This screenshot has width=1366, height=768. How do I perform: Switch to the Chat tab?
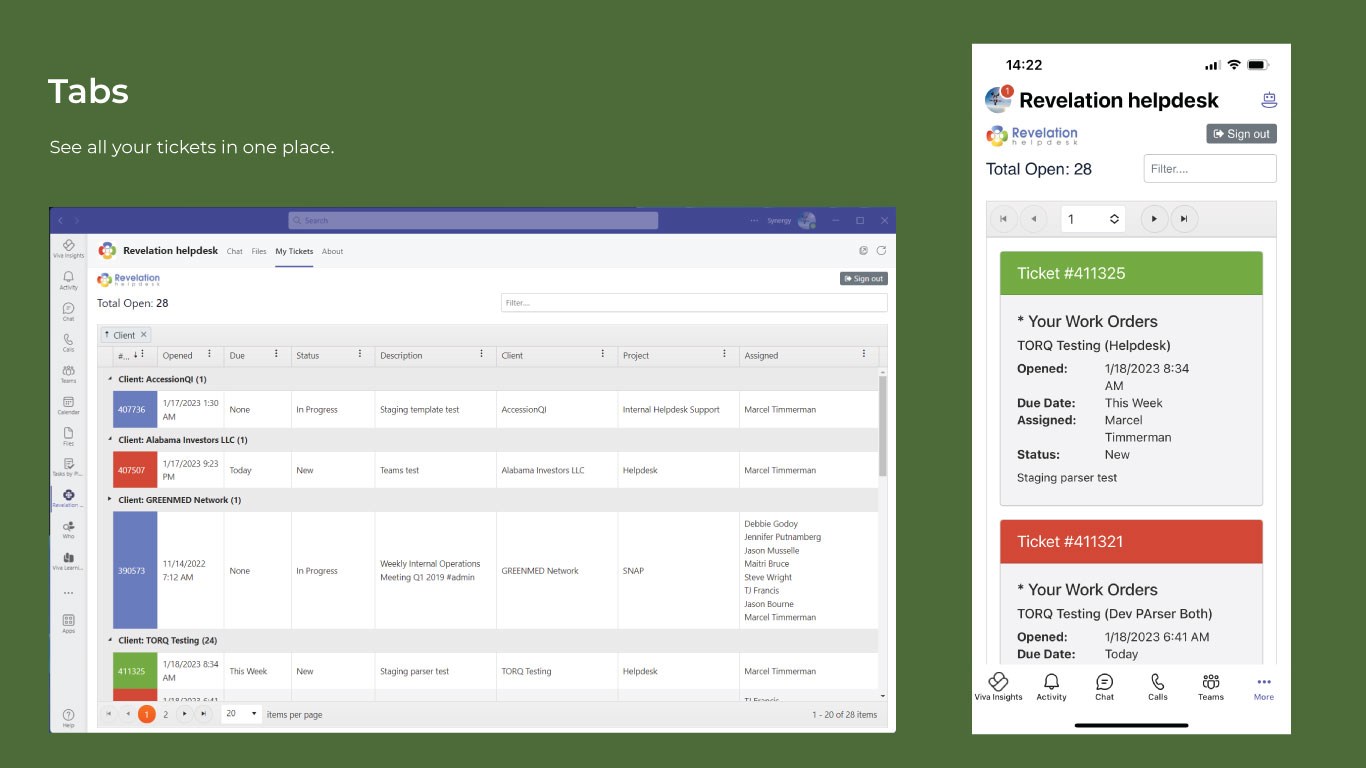(x=234, y=251)
